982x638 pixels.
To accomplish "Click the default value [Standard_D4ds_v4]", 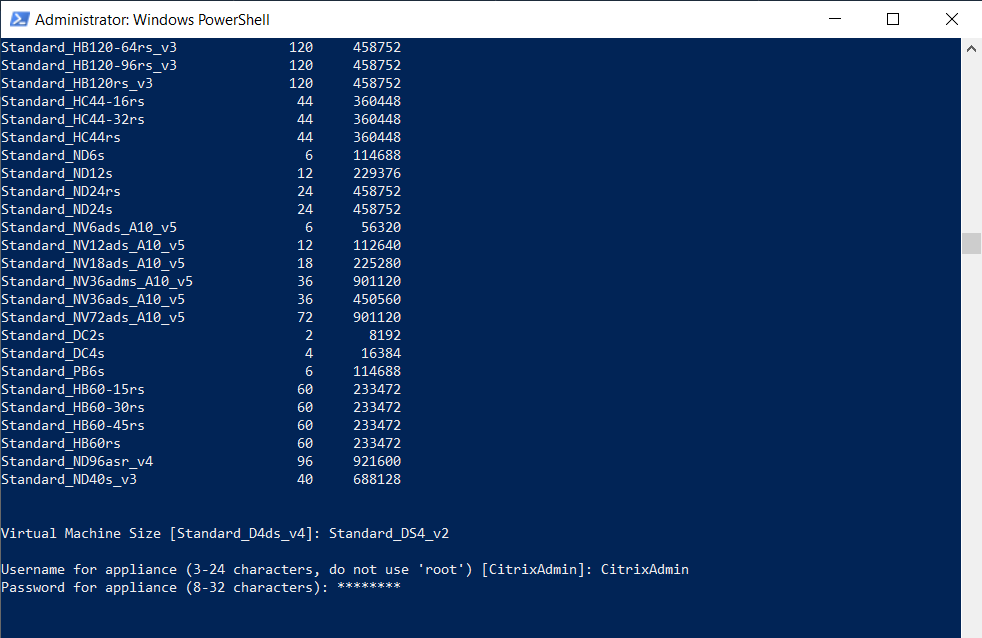I will pos(245,533).
